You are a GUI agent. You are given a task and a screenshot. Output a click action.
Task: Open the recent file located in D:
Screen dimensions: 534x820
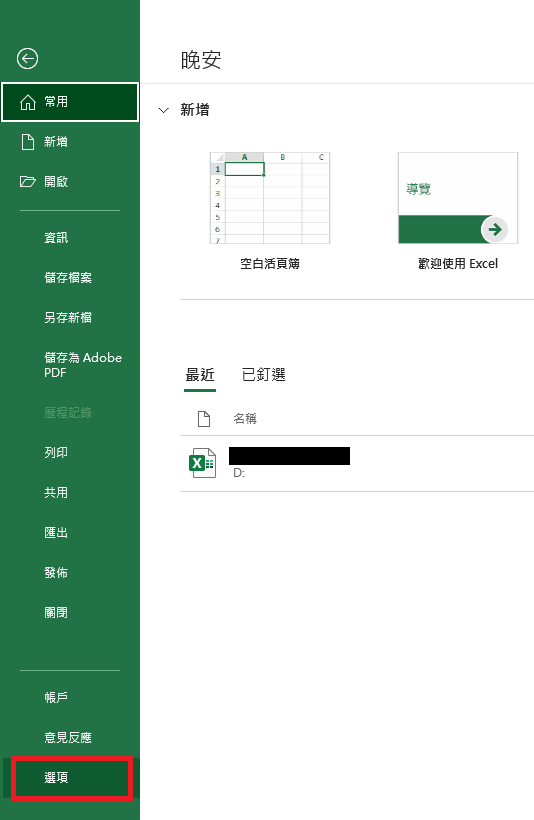(x=357, y=463)
